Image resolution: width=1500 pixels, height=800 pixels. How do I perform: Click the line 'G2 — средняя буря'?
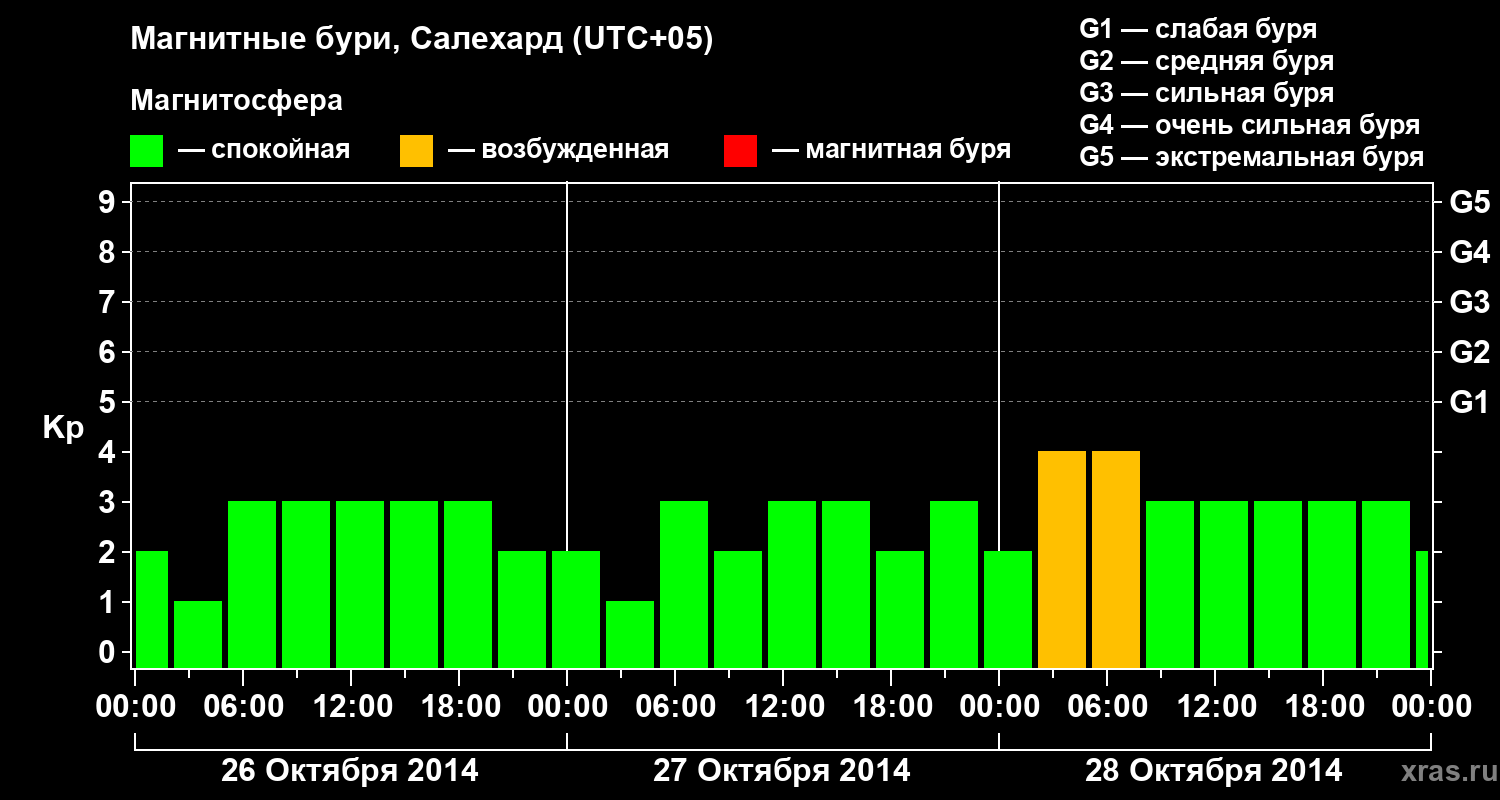[1206, 61]
